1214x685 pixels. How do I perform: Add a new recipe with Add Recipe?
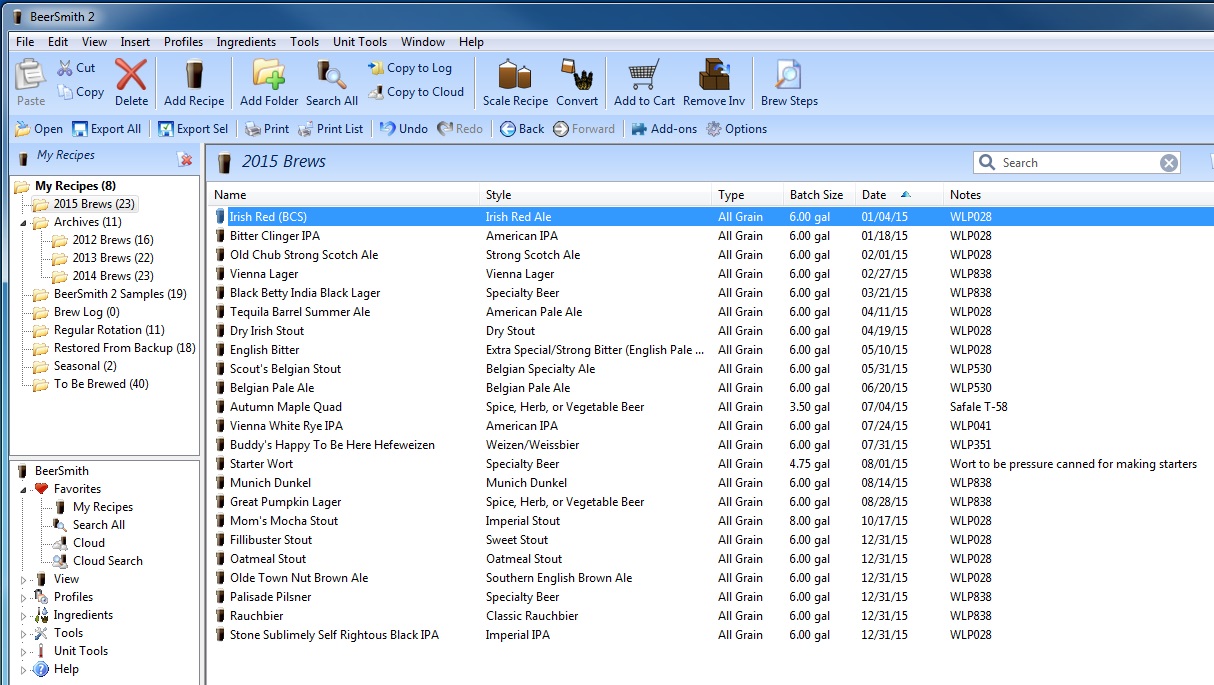(194, 82)
